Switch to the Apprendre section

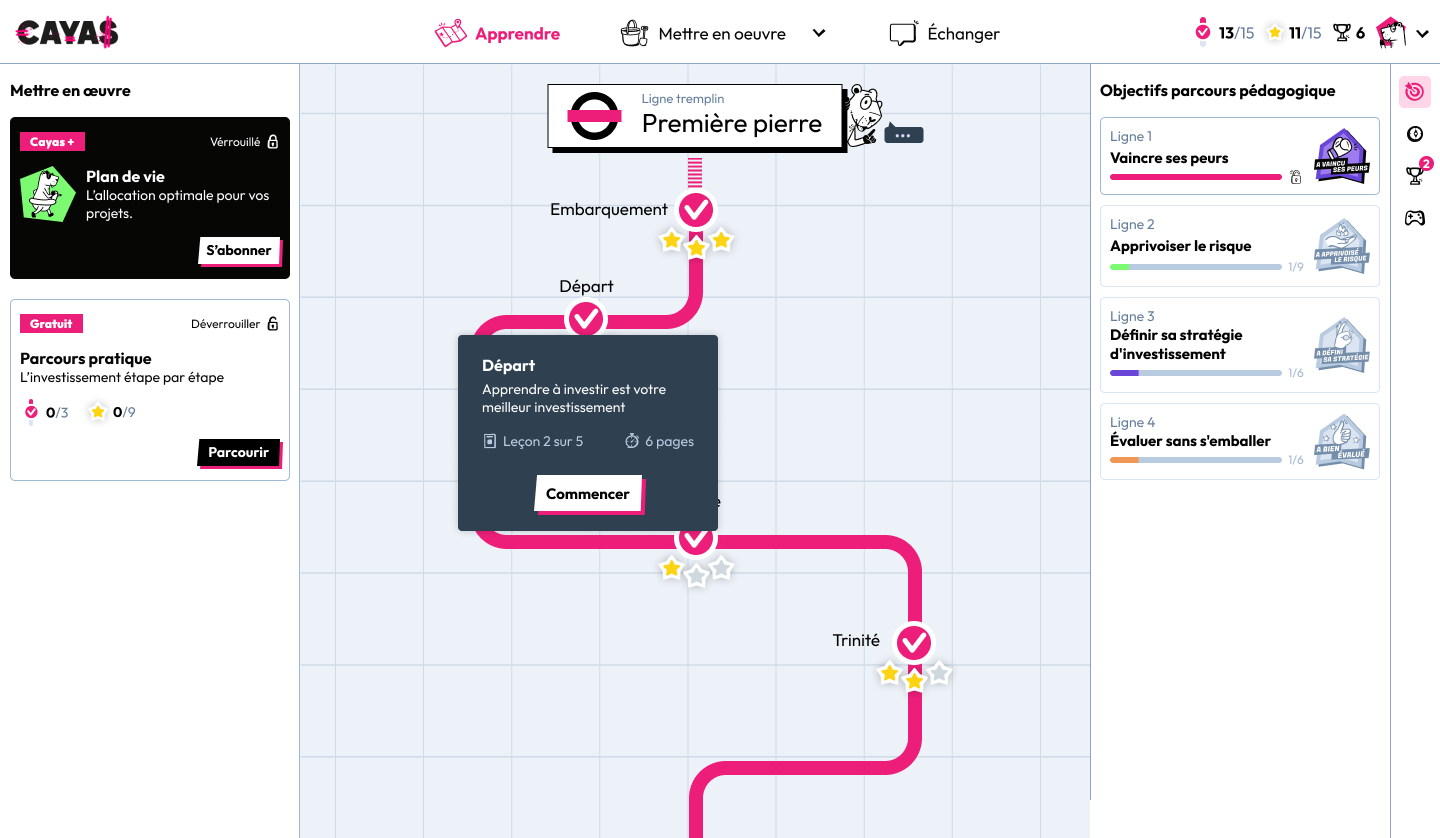[x=497, y=33]
